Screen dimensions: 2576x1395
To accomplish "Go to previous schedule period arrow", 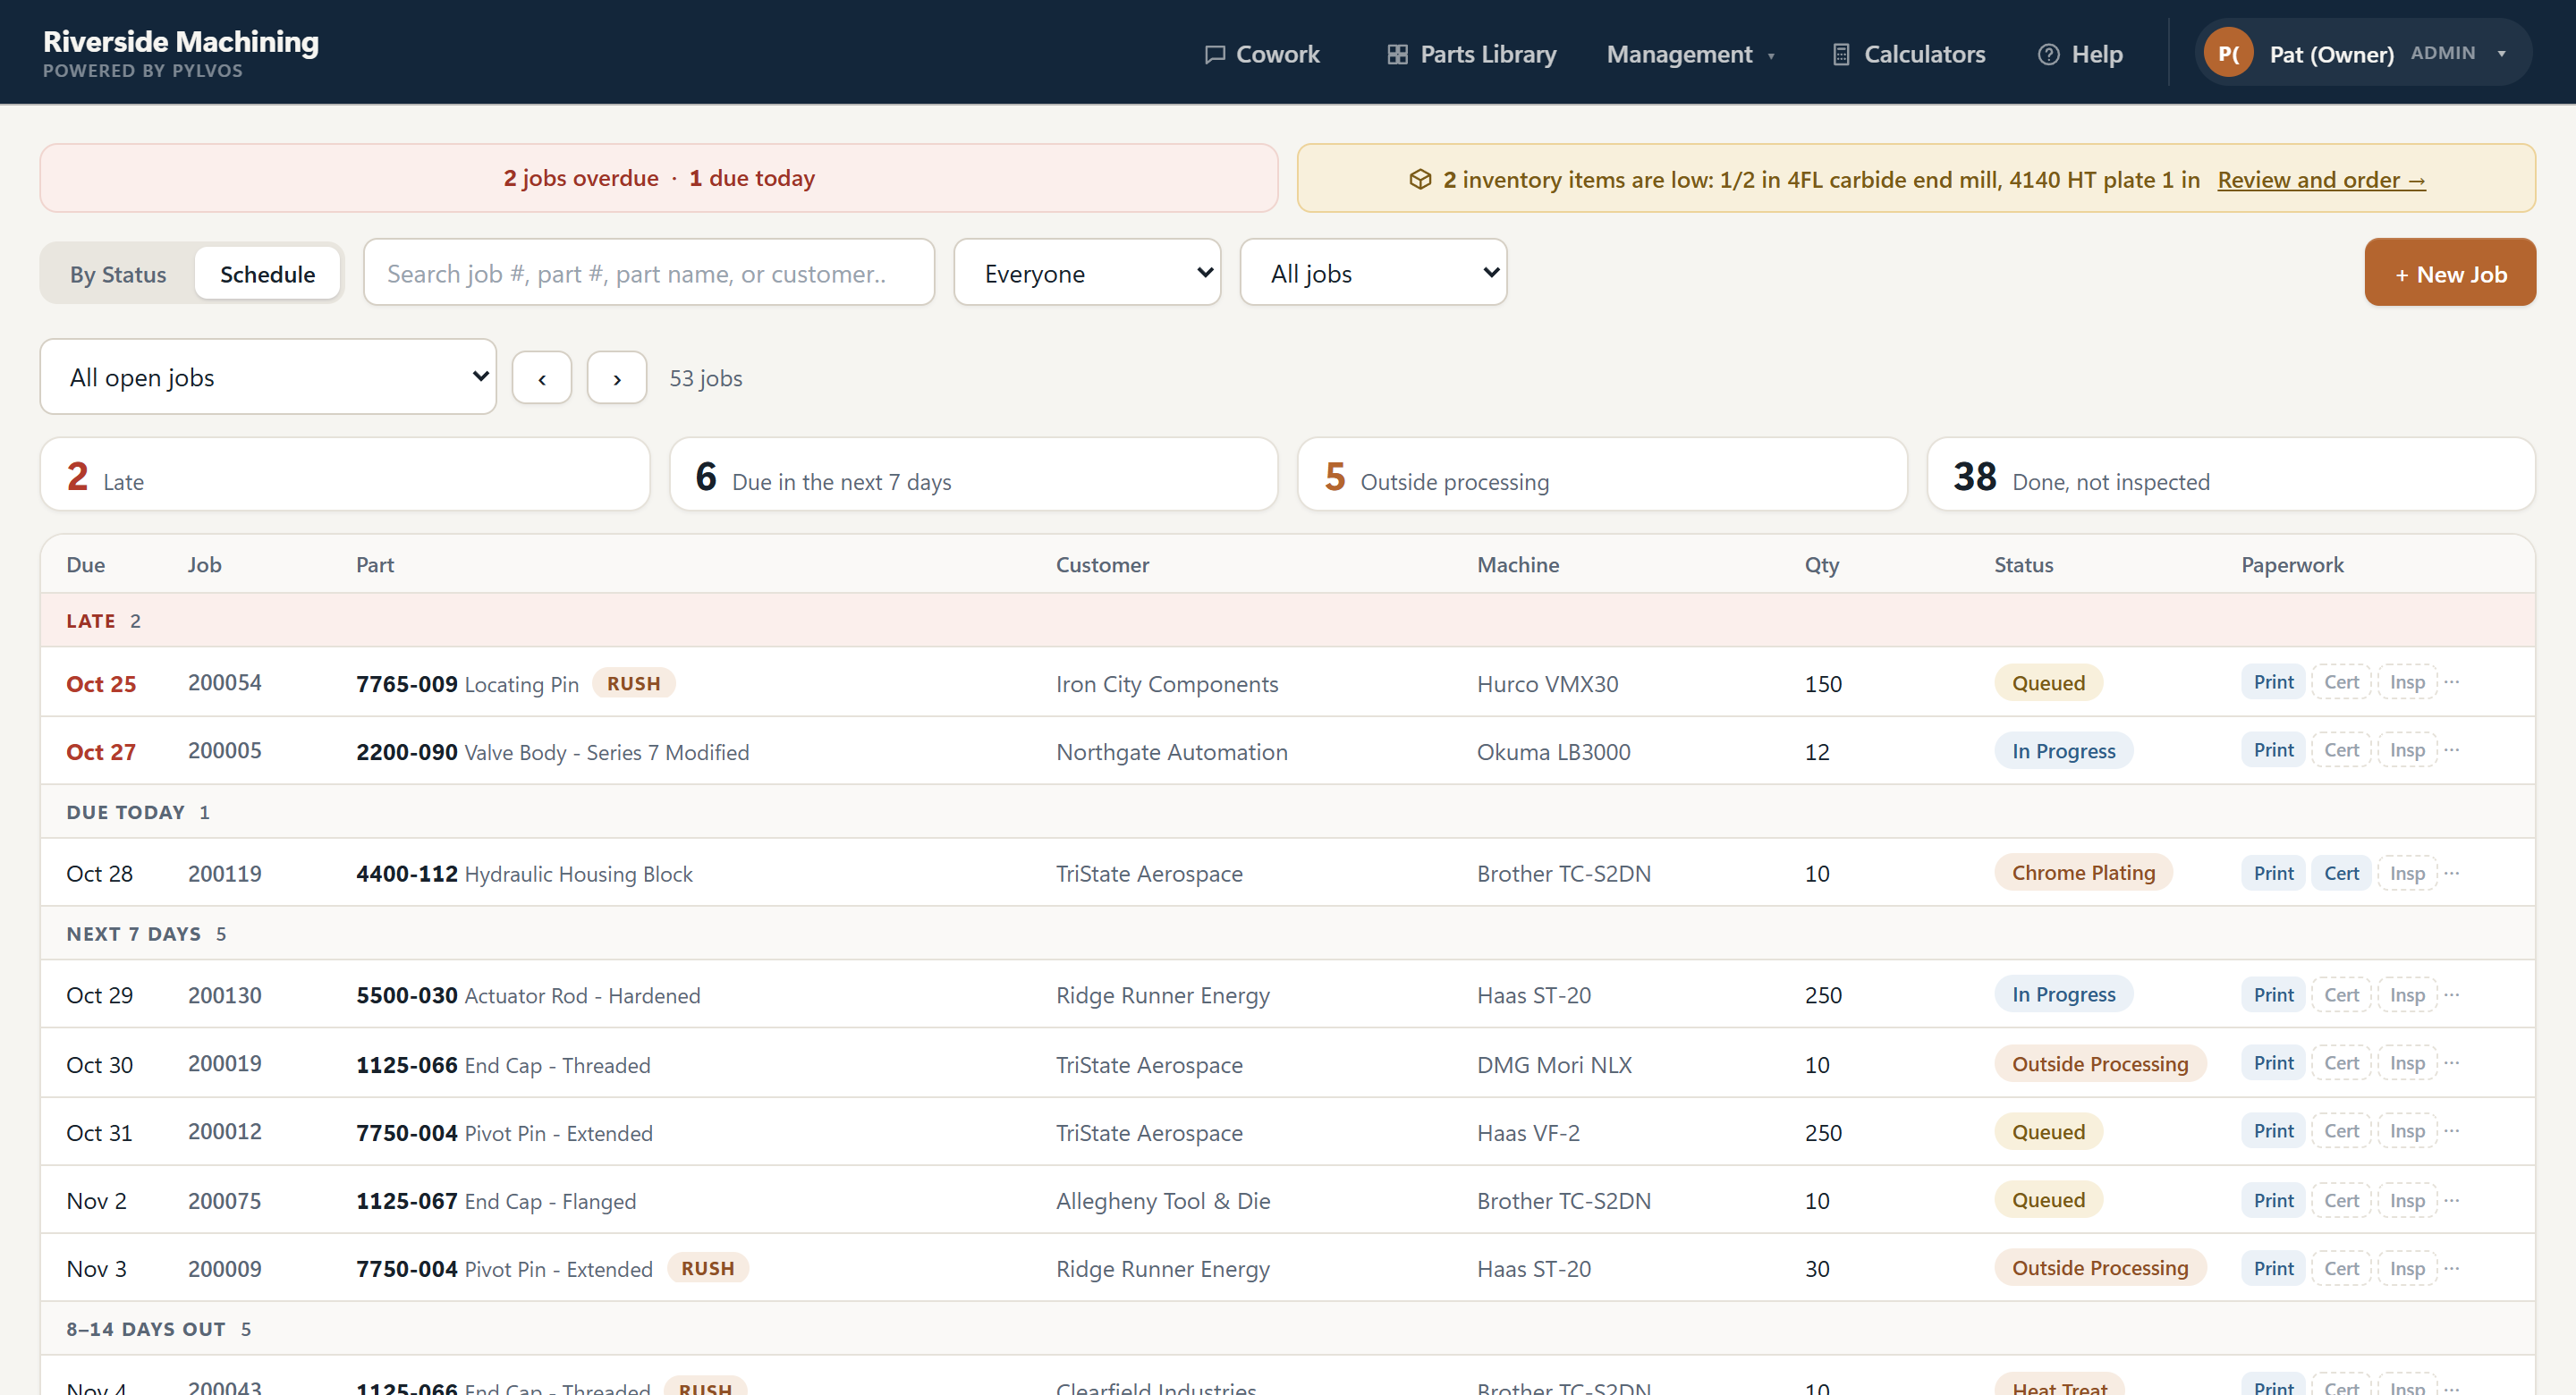I will pyautogui.click(x=542, y=378).
